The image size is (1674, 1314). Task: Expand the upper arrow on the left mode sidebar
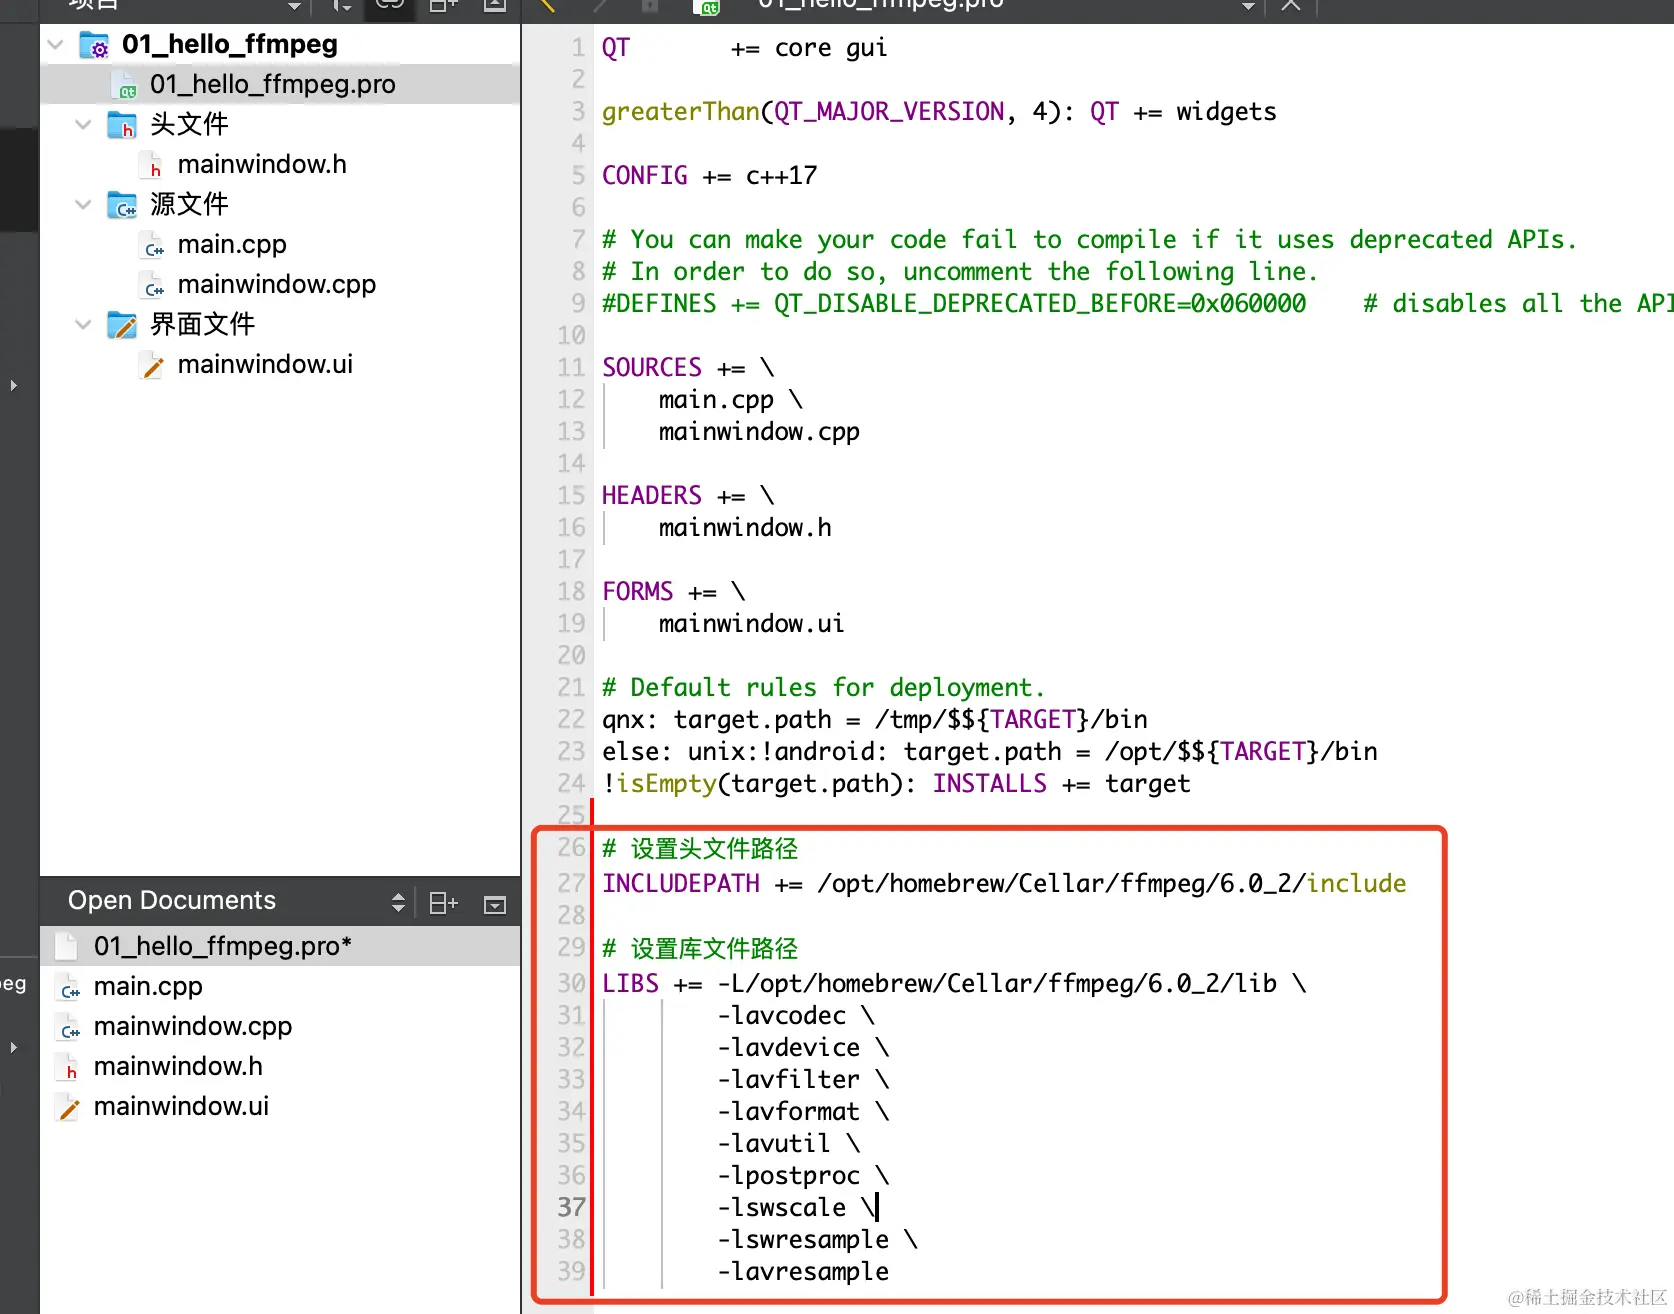[x=13, y=385]
